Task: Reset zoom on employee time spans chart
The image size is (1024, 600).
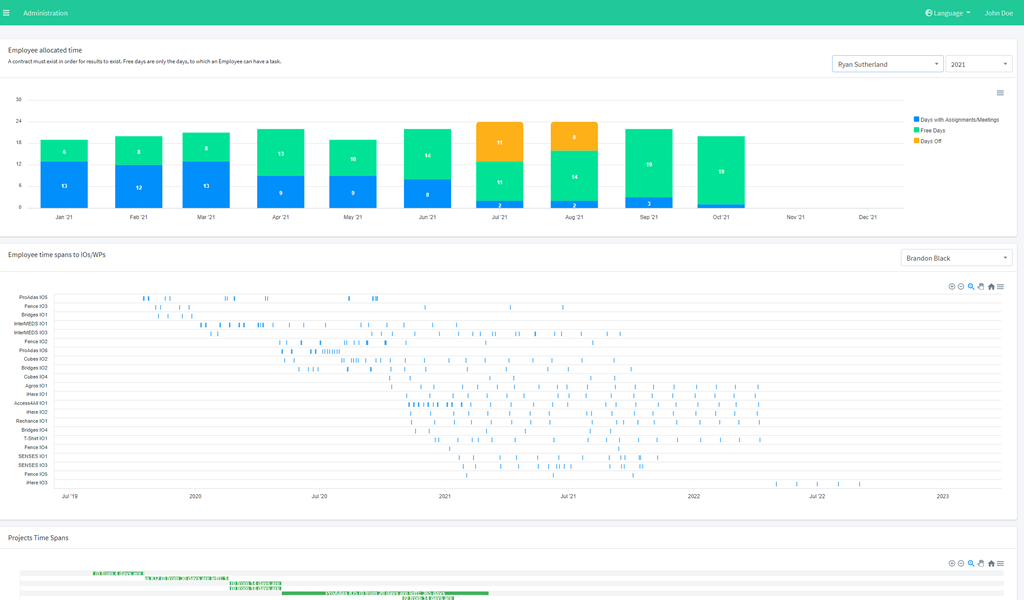Action: 991,287
